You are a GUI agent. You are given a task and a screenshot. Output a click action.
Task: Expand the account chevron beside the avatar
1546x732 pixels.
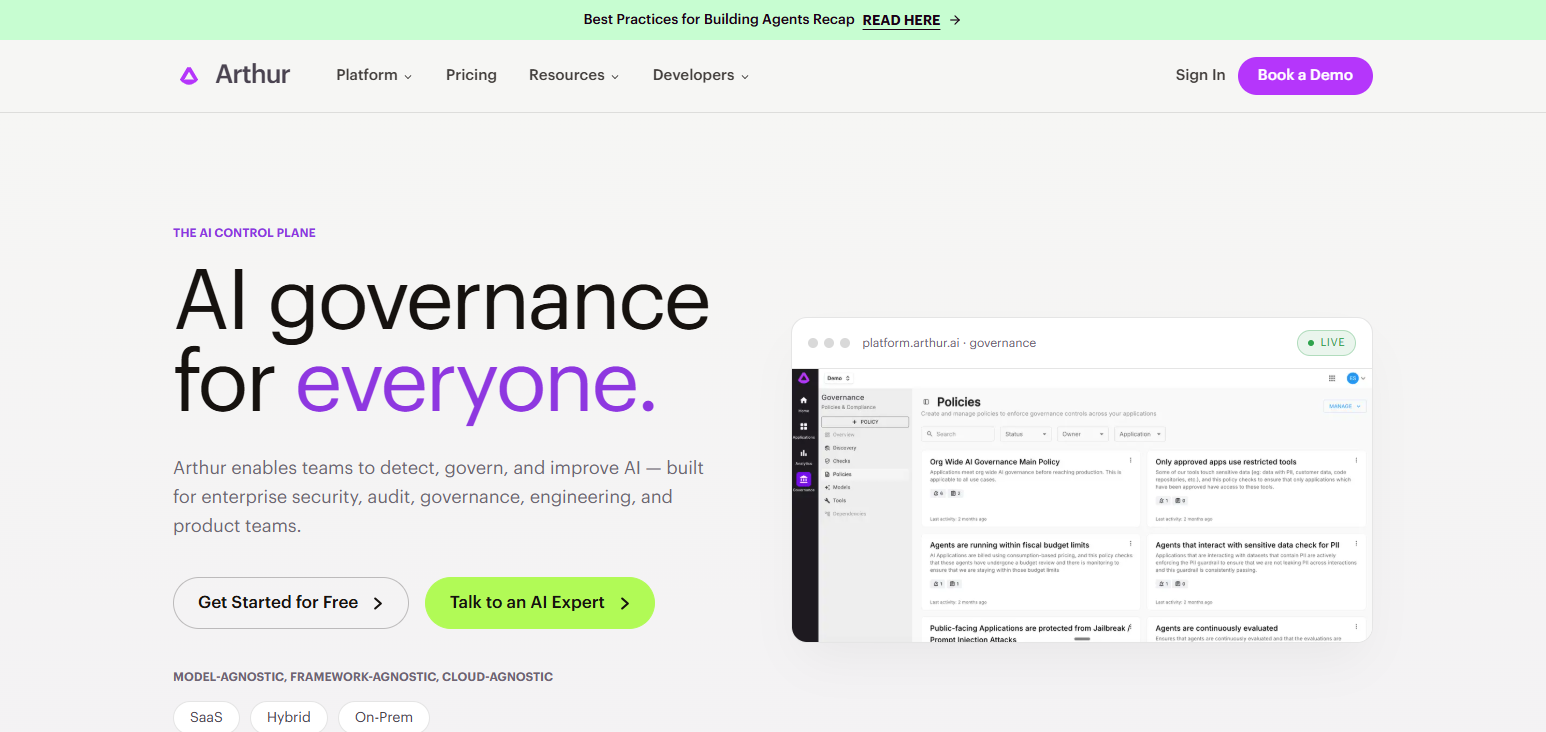(x=1363, y=378)
